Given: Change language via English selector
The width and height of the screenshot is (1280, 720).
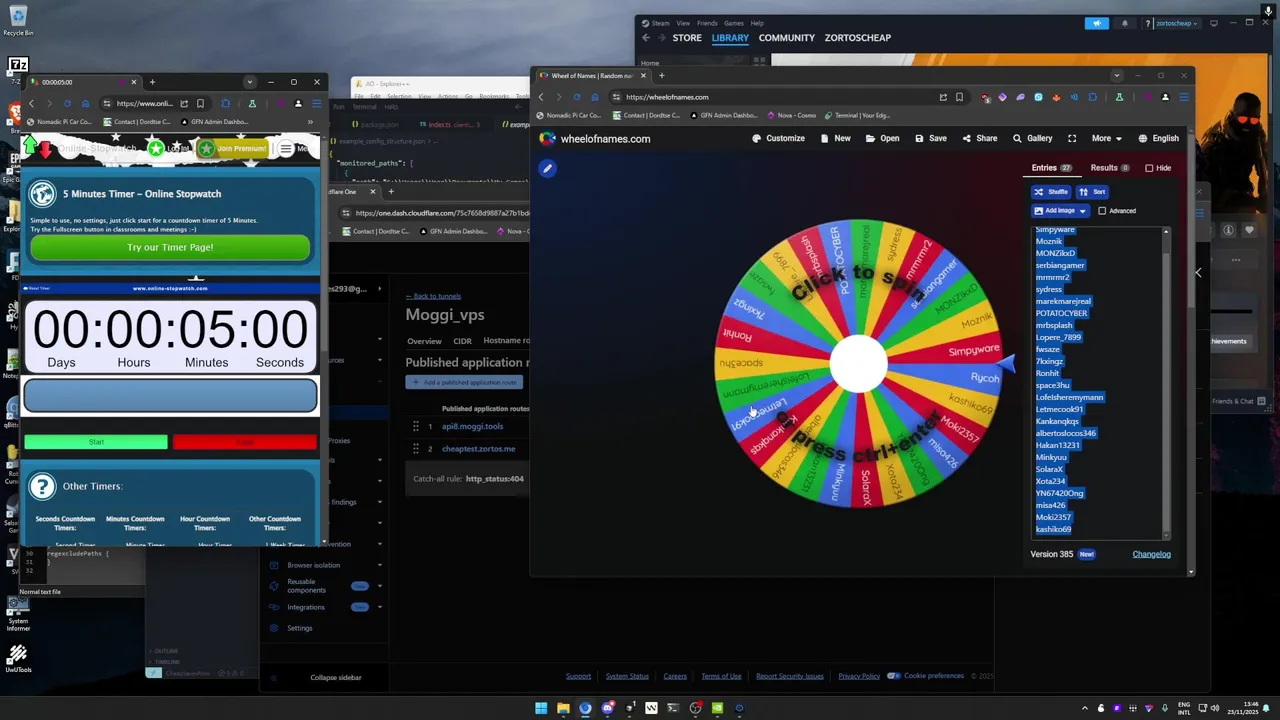Looking at the screenshot, I should tap(1158, 138).
